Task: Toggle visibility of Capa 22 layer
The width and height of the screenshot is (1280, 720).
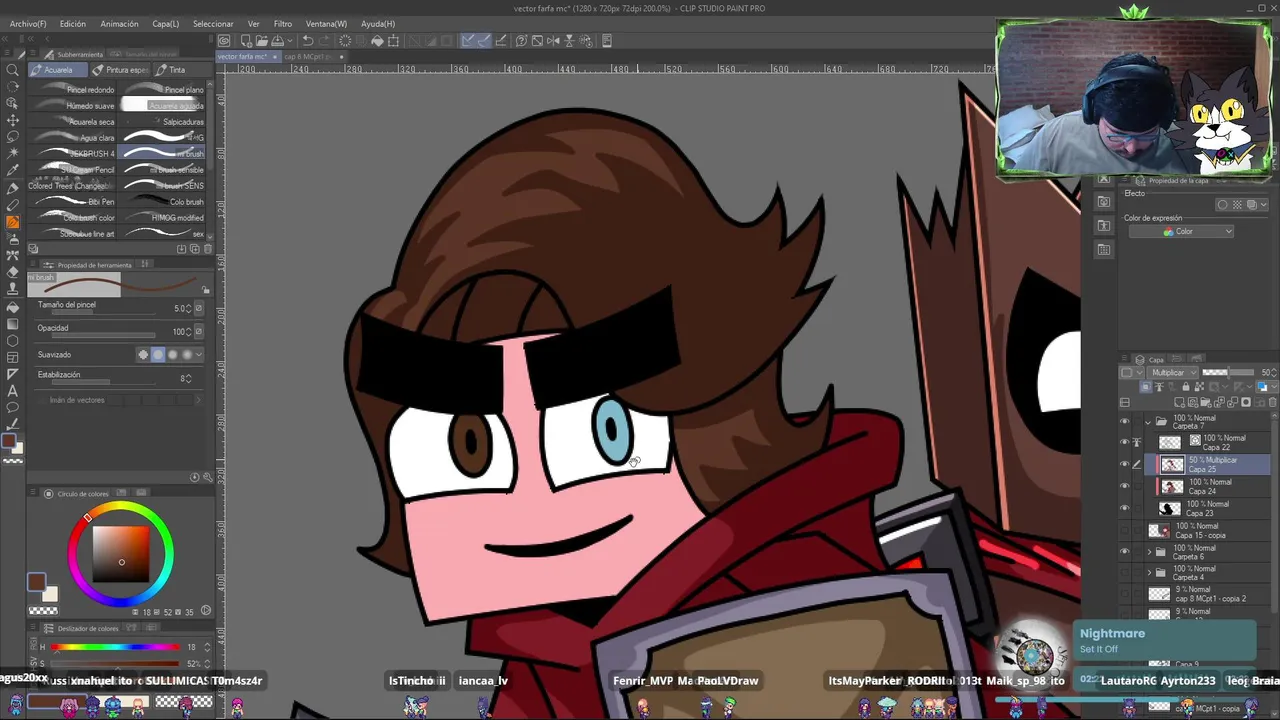Action: click(x=1124, y=442)
